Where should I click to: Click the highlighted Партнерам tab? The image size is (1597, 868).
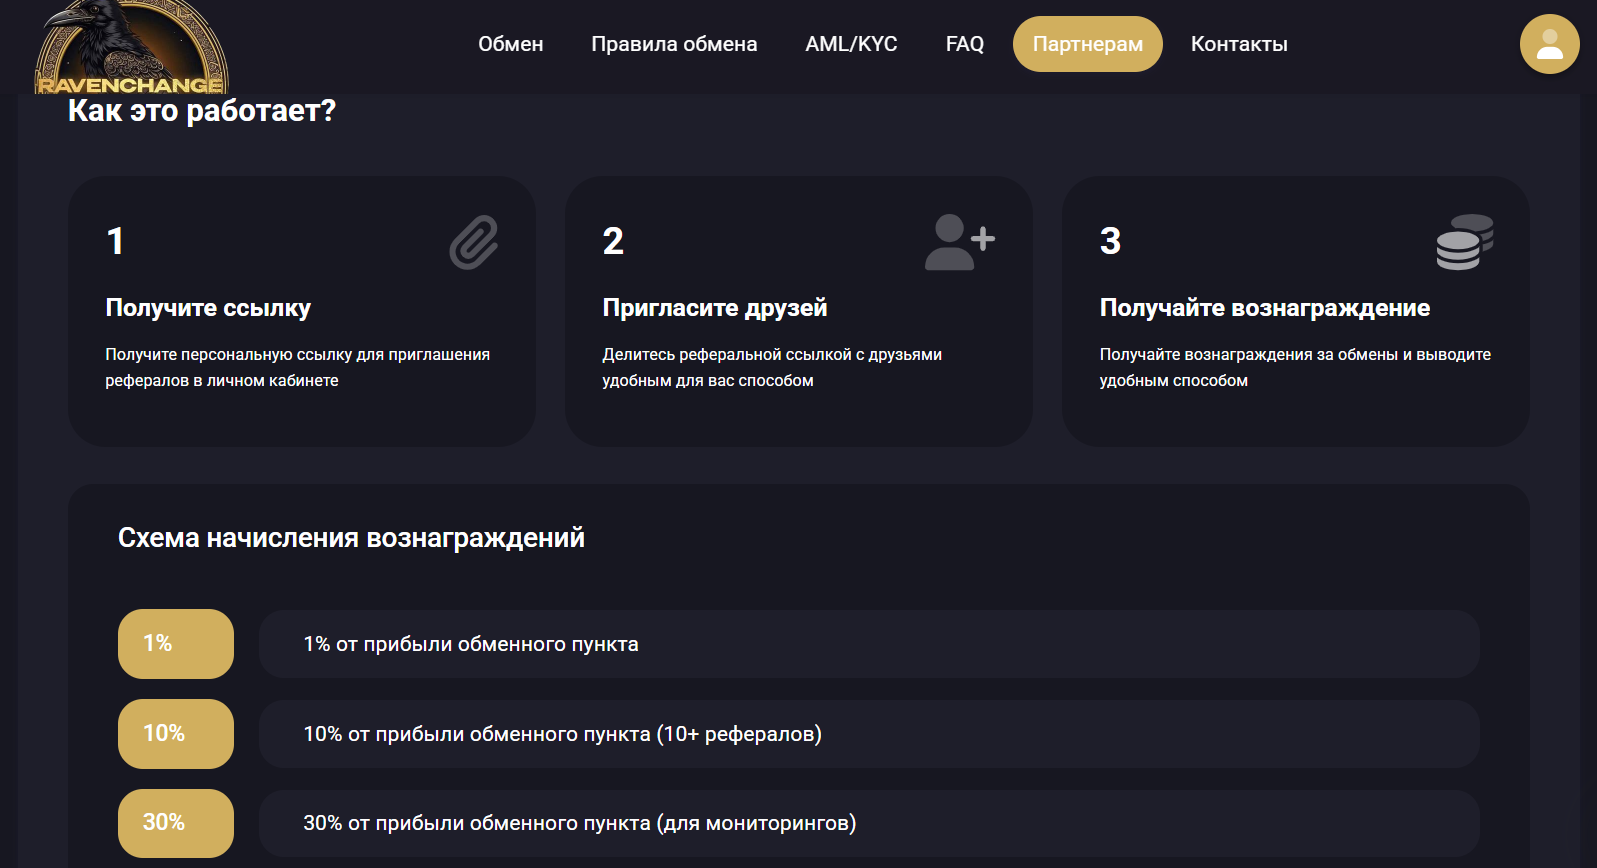(x=1087, y=44)
